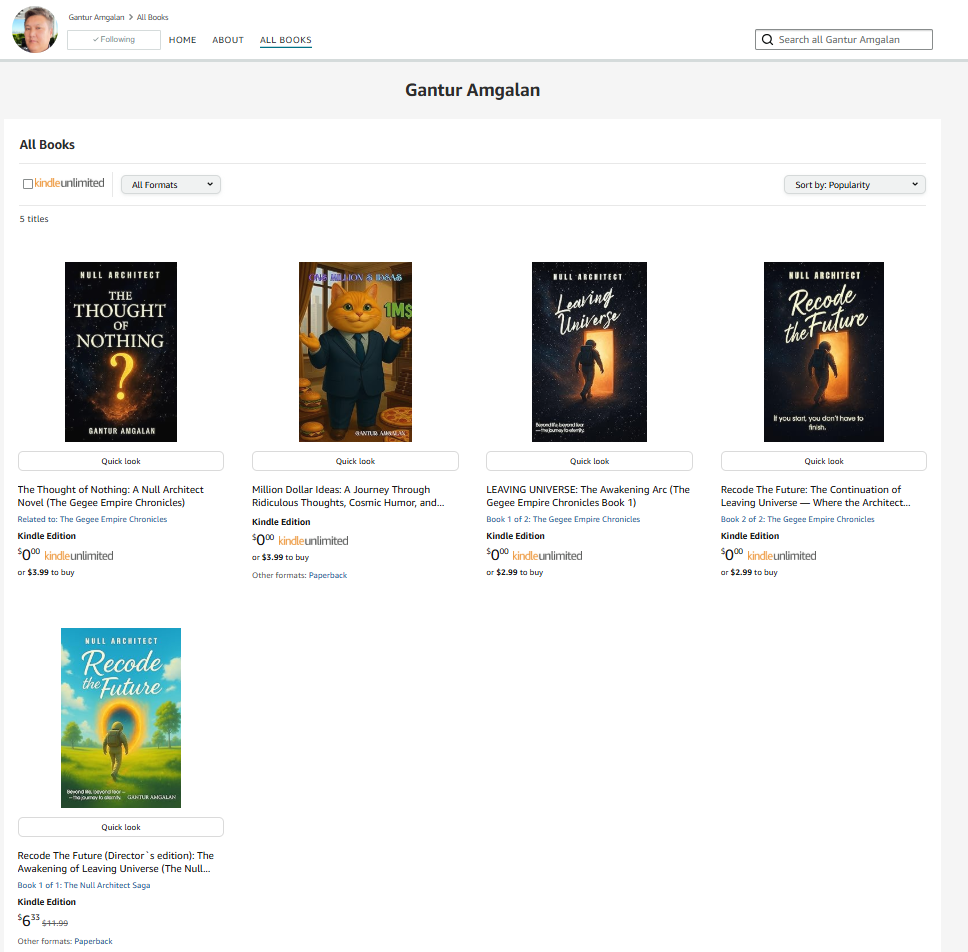968x952 pixels.
Task: Expand the All Formats dropdown
Action: click(x=171, y=185)
